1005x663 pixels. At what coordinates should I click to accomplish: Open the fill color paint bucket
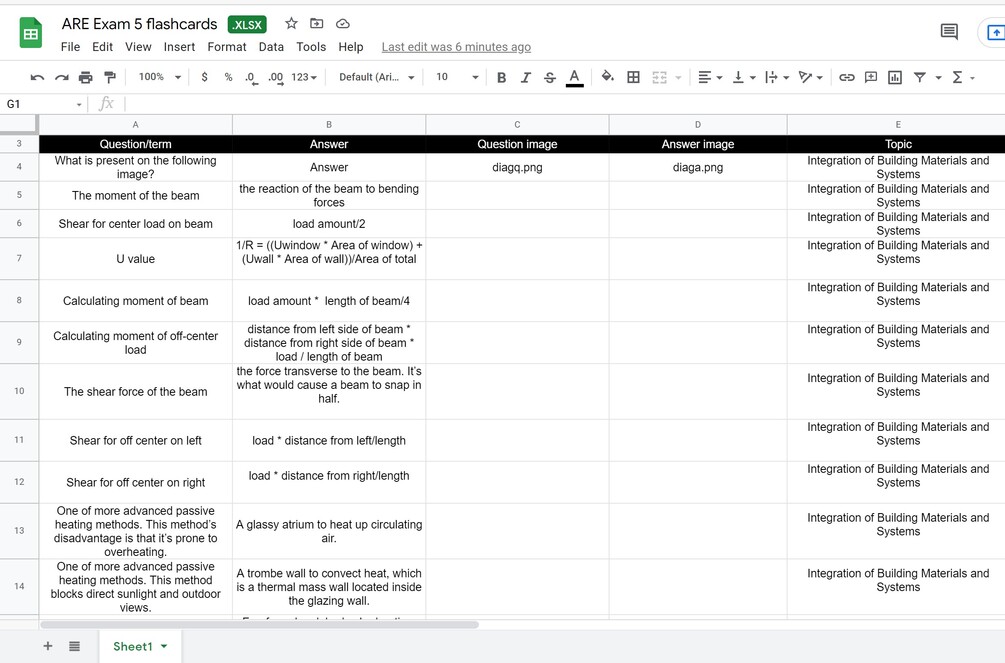[607, 77]
